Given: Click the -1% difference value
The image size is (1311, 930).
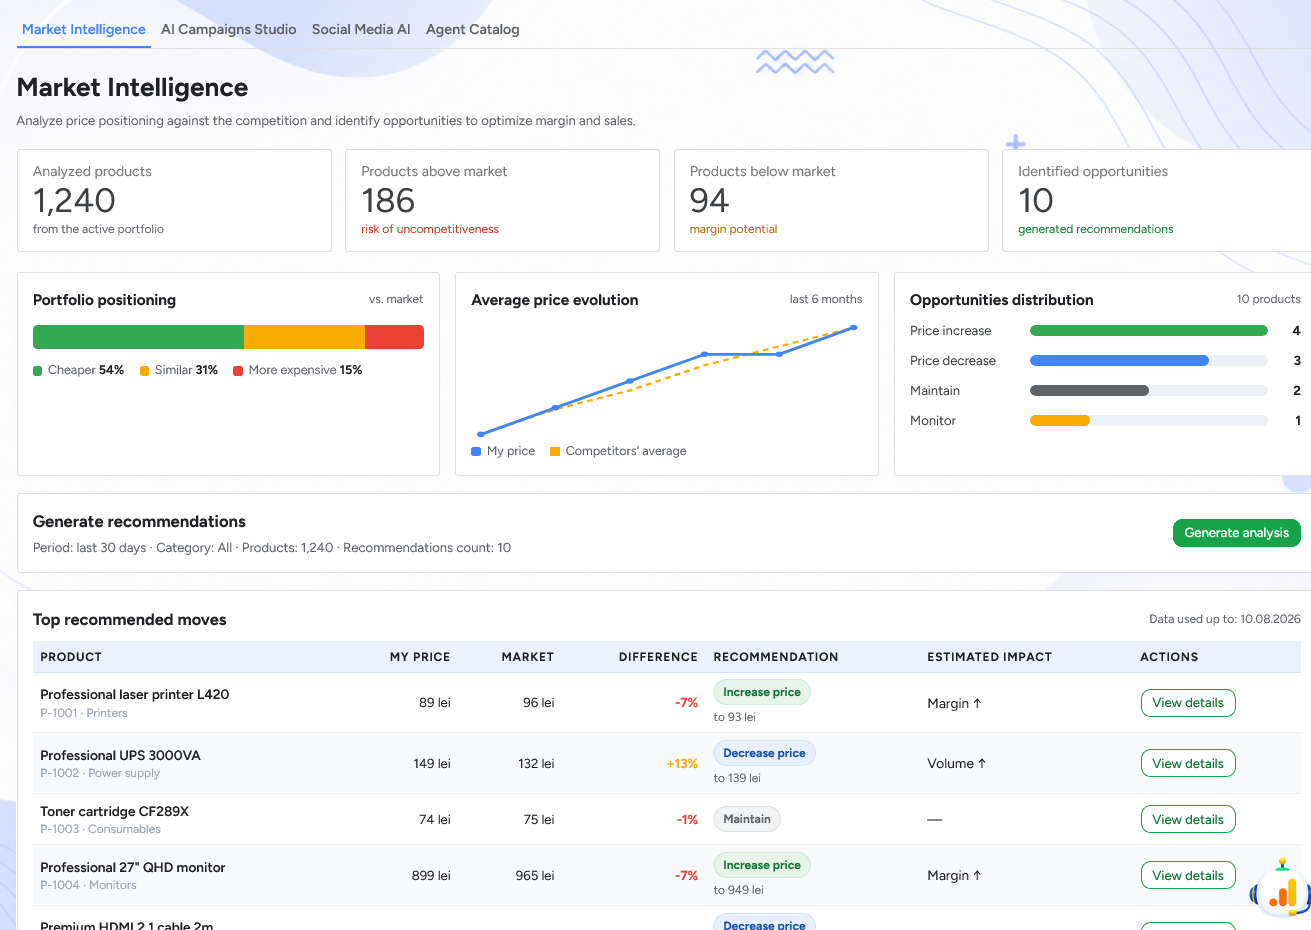Looking at the screenshot, I should [687, 820].
